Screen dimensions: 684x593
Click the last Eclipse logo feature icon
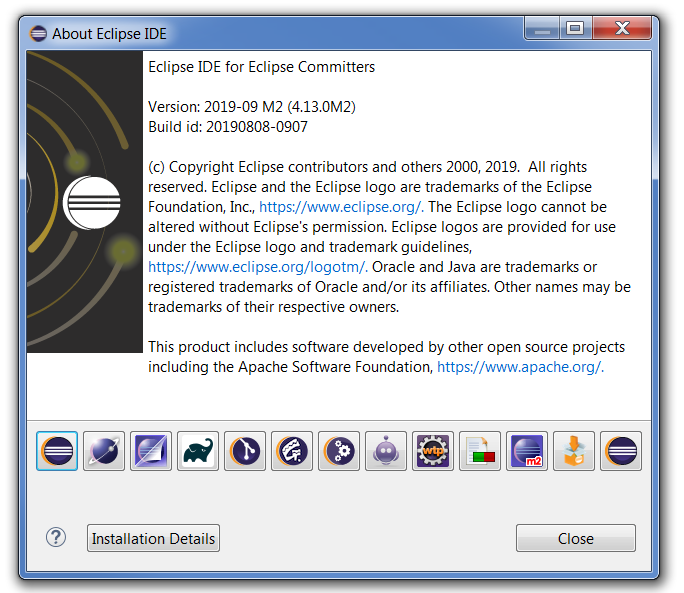pyautogui.click(x=621, y=451)
